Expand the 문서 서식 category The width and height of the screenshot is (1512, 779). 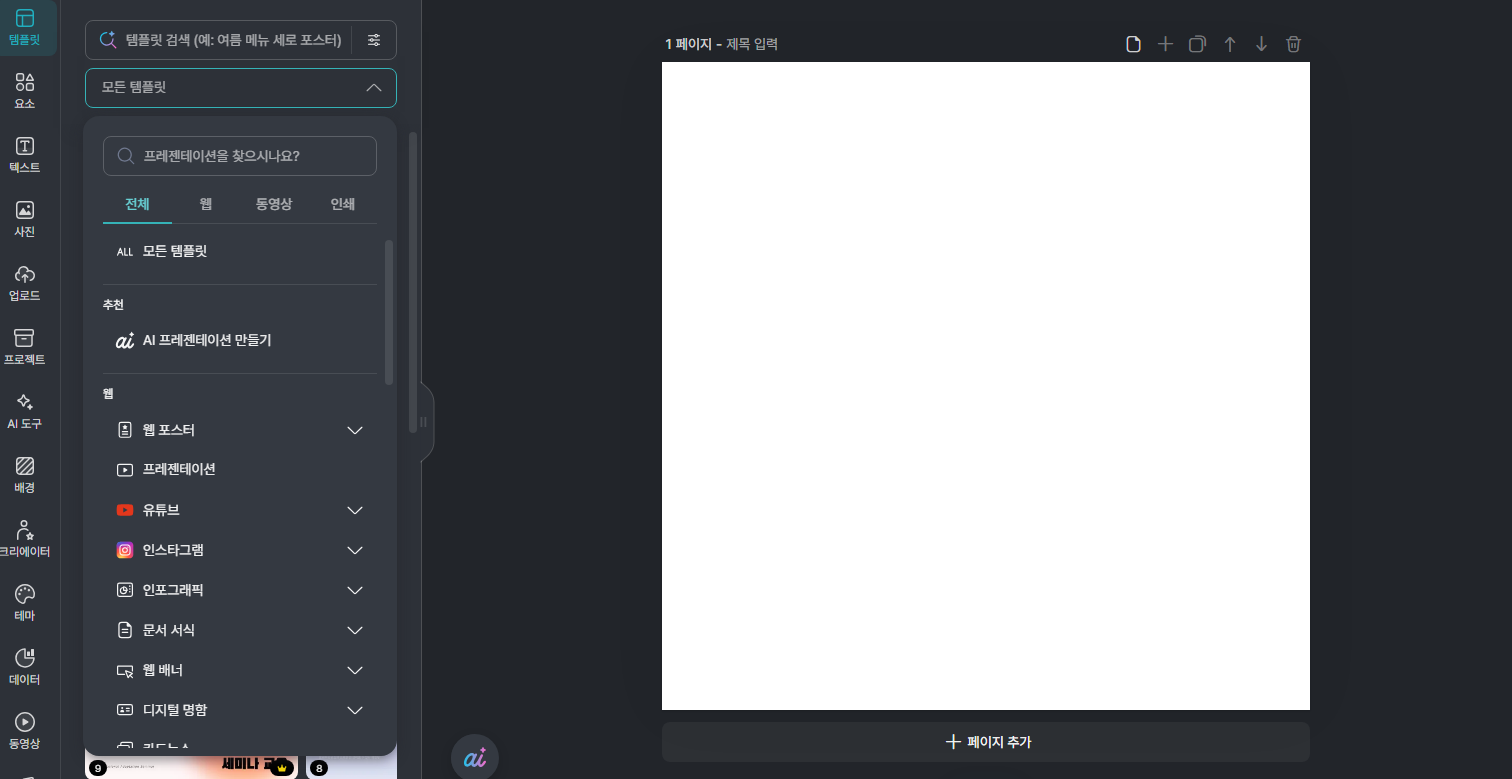354,630
